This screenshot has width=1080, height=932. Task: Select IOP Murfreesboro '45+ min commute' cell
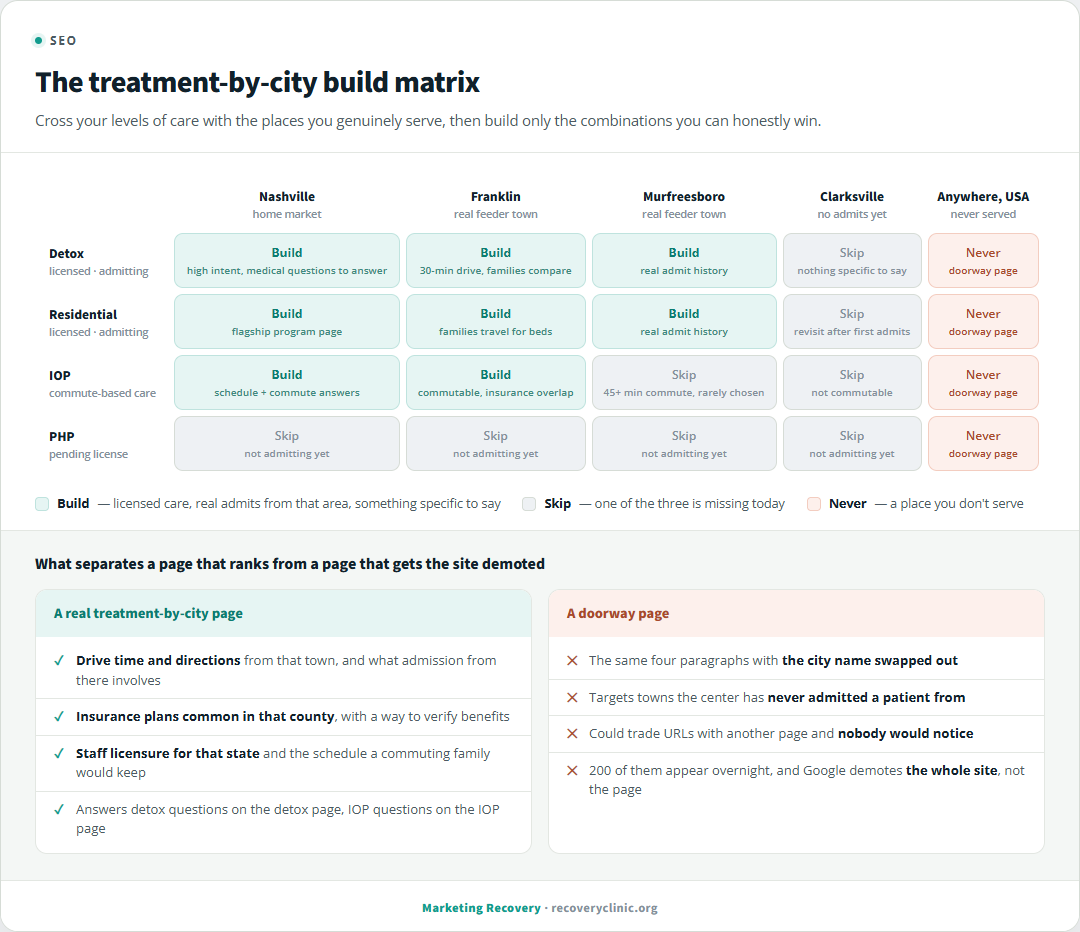(x=684, y=382)
